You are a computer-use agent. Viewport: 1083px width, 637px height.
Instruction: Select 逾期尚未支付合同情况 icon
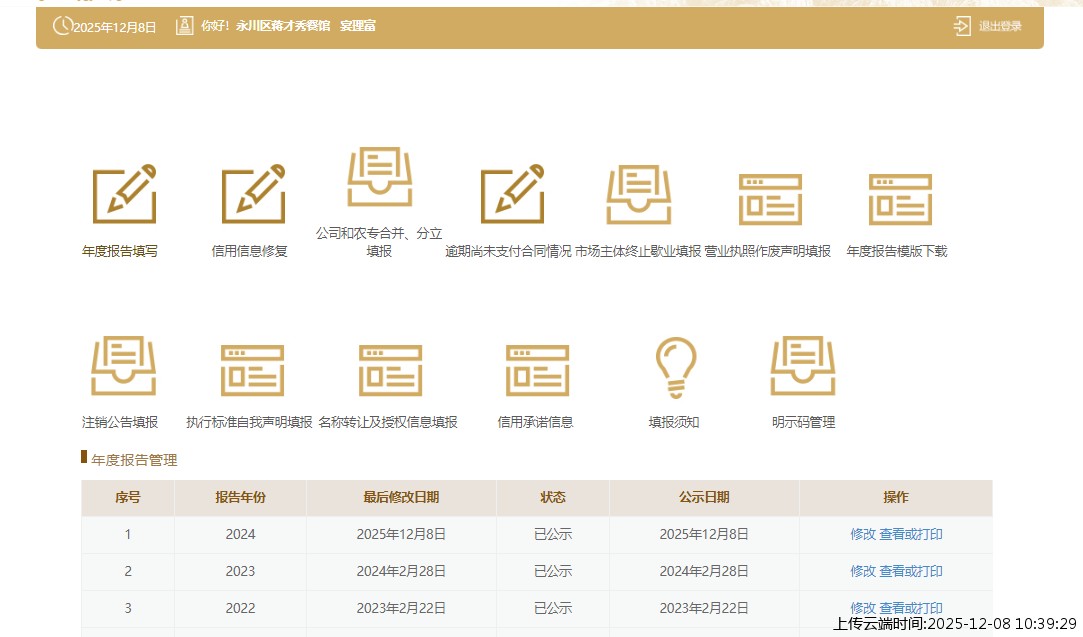point(512,194)
